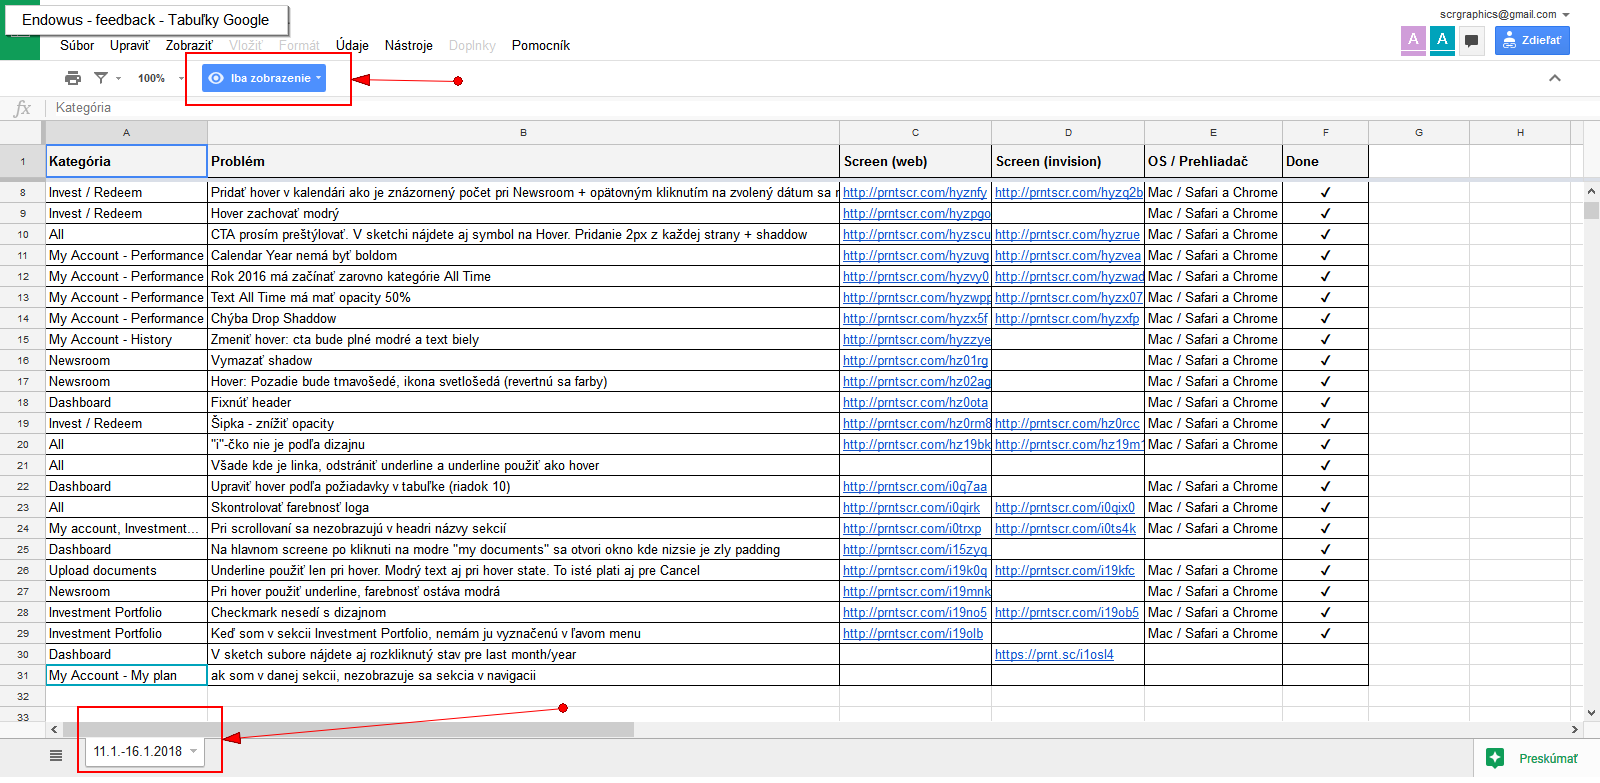This screenshot has width=1600, height=783.
Task: Open the all sheets list icon
Action: pyautogui.click(x=56, y=756)
